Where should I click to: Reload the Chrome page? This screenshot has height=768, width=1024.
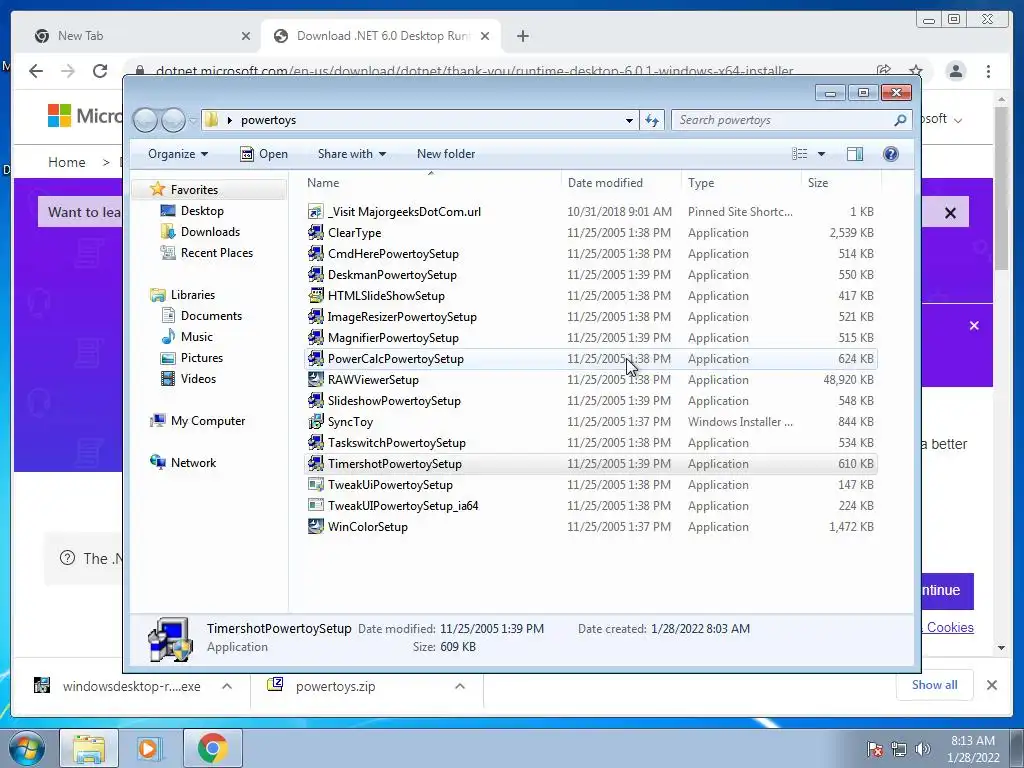[x=100, y=71]
